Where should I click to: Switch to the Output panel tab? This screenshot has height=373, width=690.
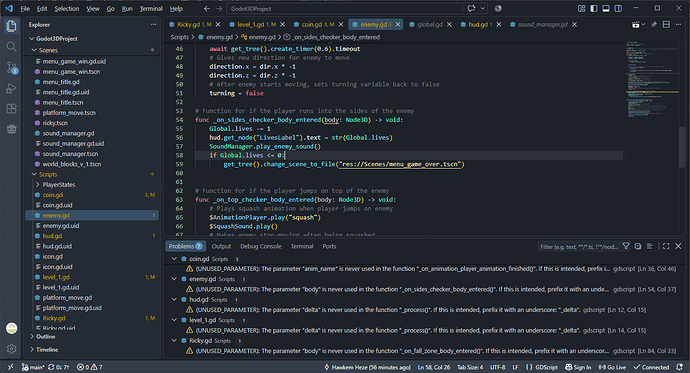pyautogui.click(x=221, y=246)
